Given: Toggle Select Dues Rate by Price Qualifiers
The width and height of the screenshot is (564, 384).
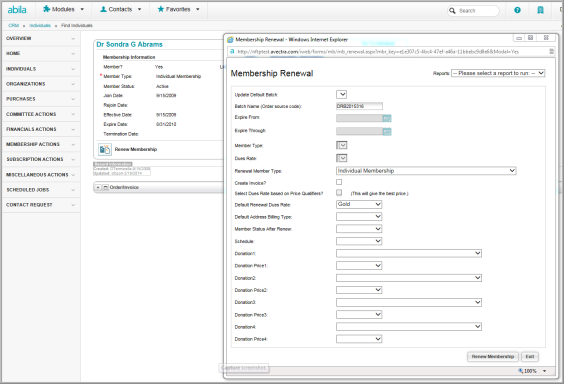Looking at the screenshot, I should (x=339, y=193).
